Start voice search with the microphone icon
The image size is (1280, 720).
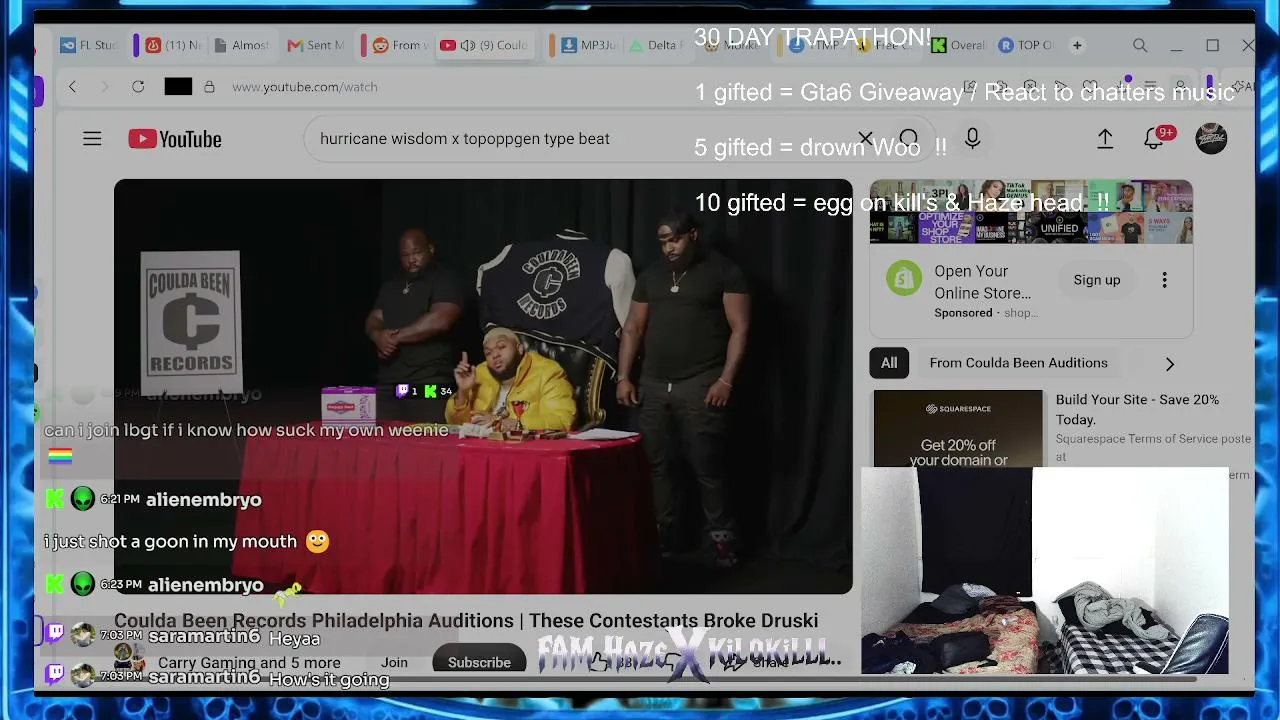pos(972,139)
